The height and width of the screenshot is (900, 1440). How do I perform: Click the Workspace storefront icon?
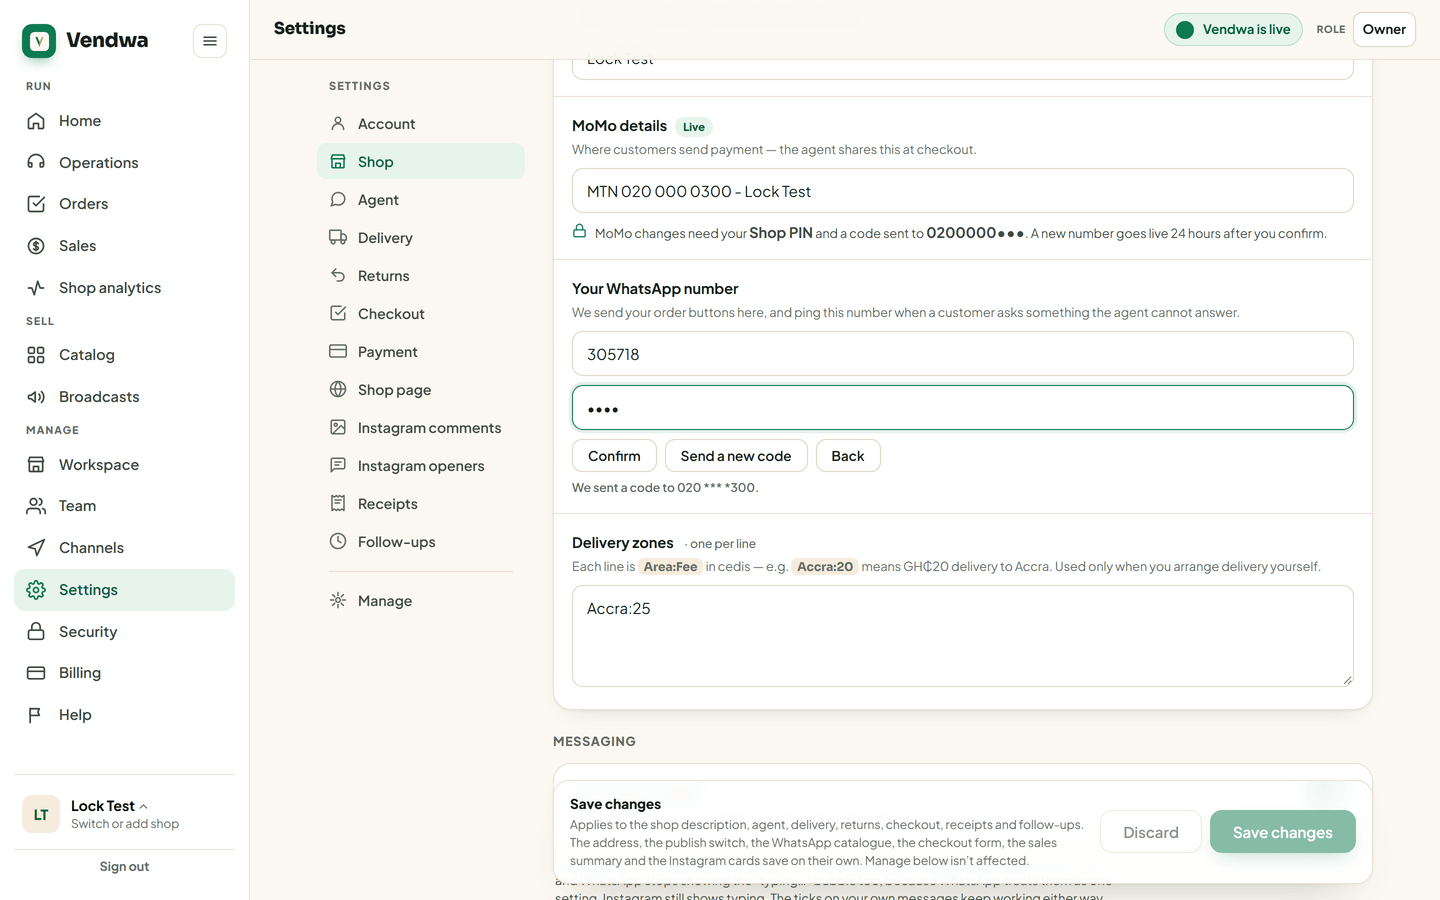36,465
